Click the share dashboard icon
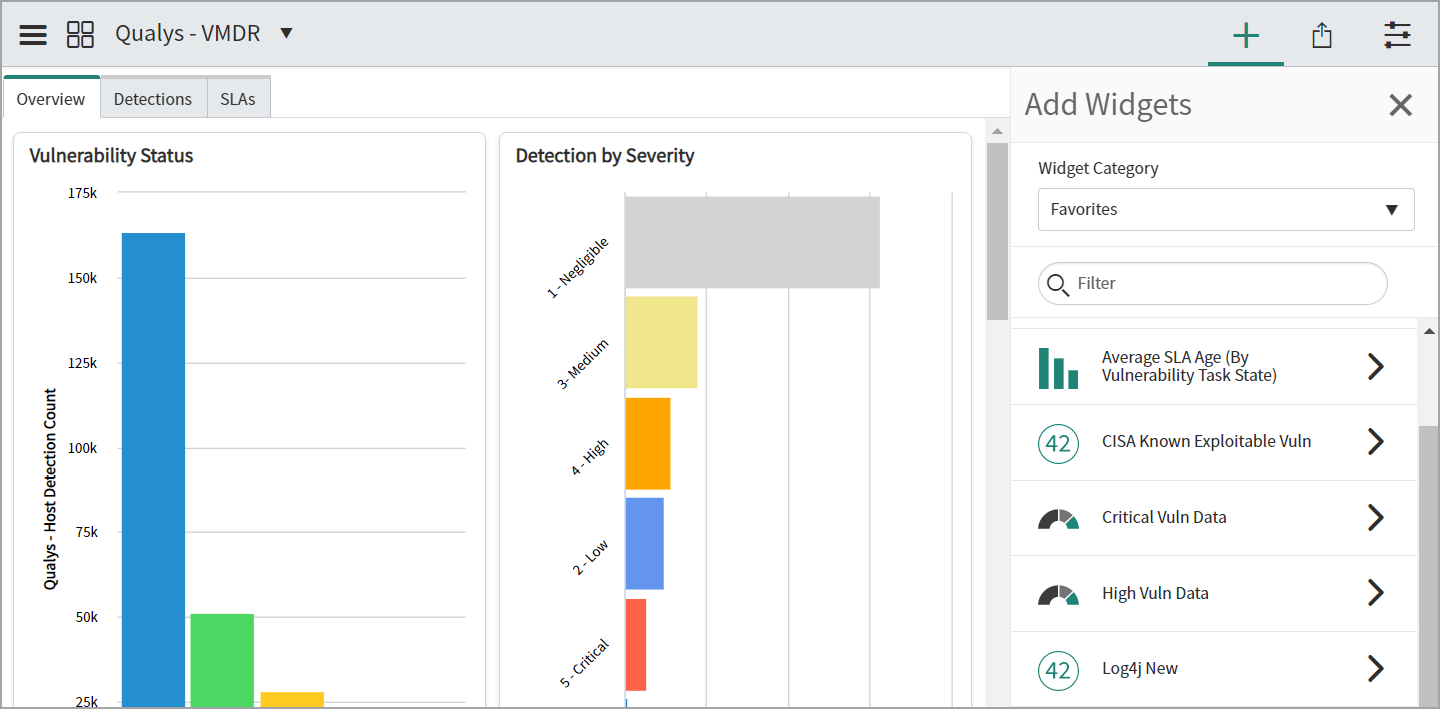Screen dimensions: 1440x709 pos(1321,36)
